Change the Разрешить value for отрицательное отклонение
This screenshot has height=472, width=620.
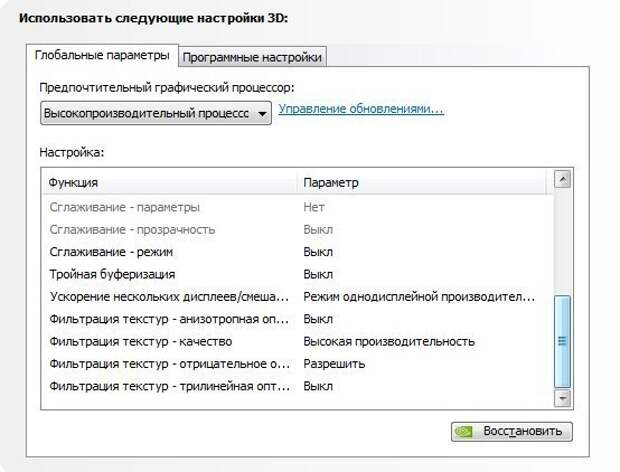334,364
